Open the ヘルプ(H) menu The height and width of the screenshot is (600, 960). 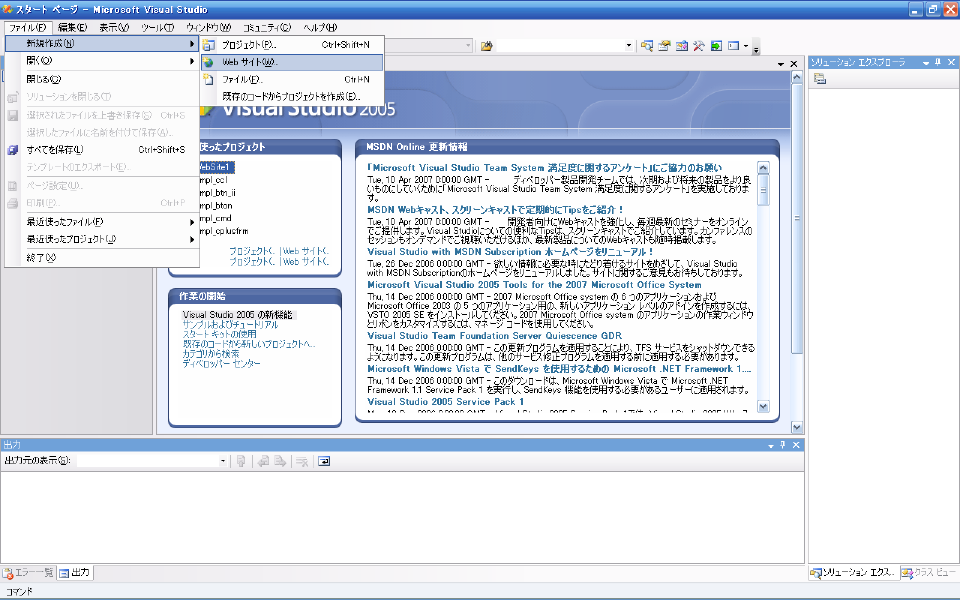point(320,28)
